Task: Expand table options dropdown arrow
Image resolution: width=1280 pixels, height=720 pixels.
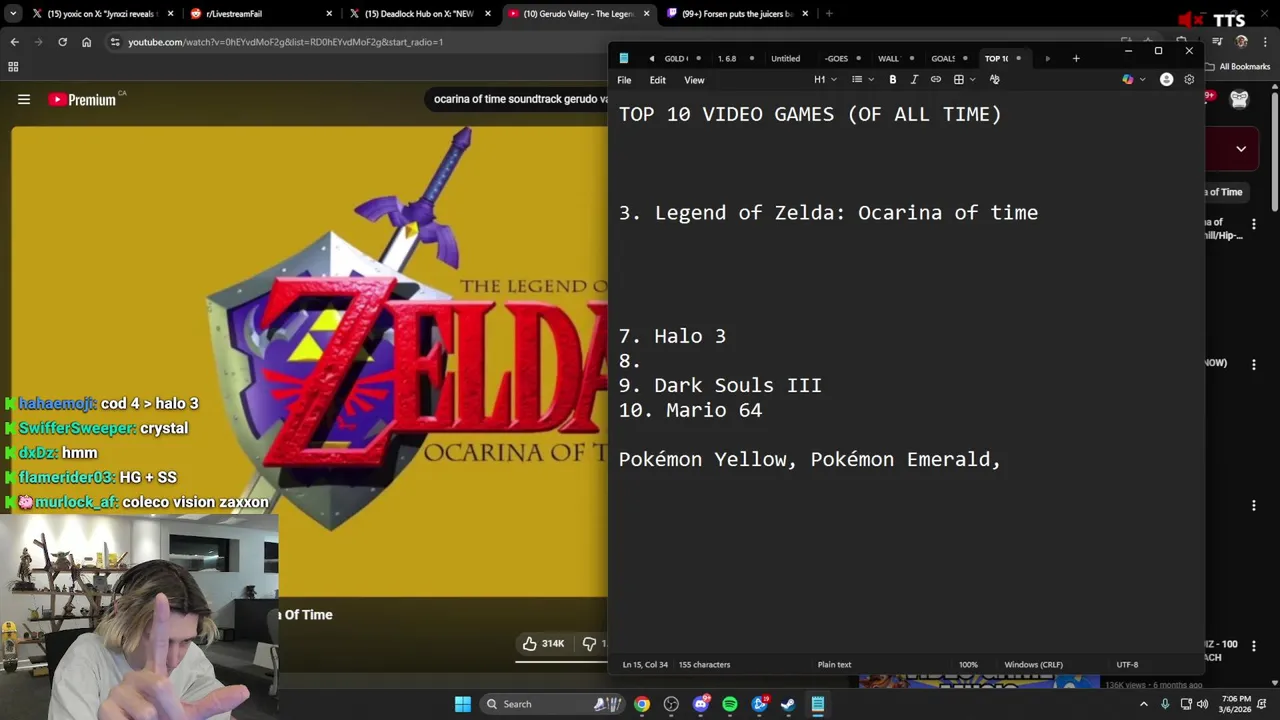Action: pos(972,79)
